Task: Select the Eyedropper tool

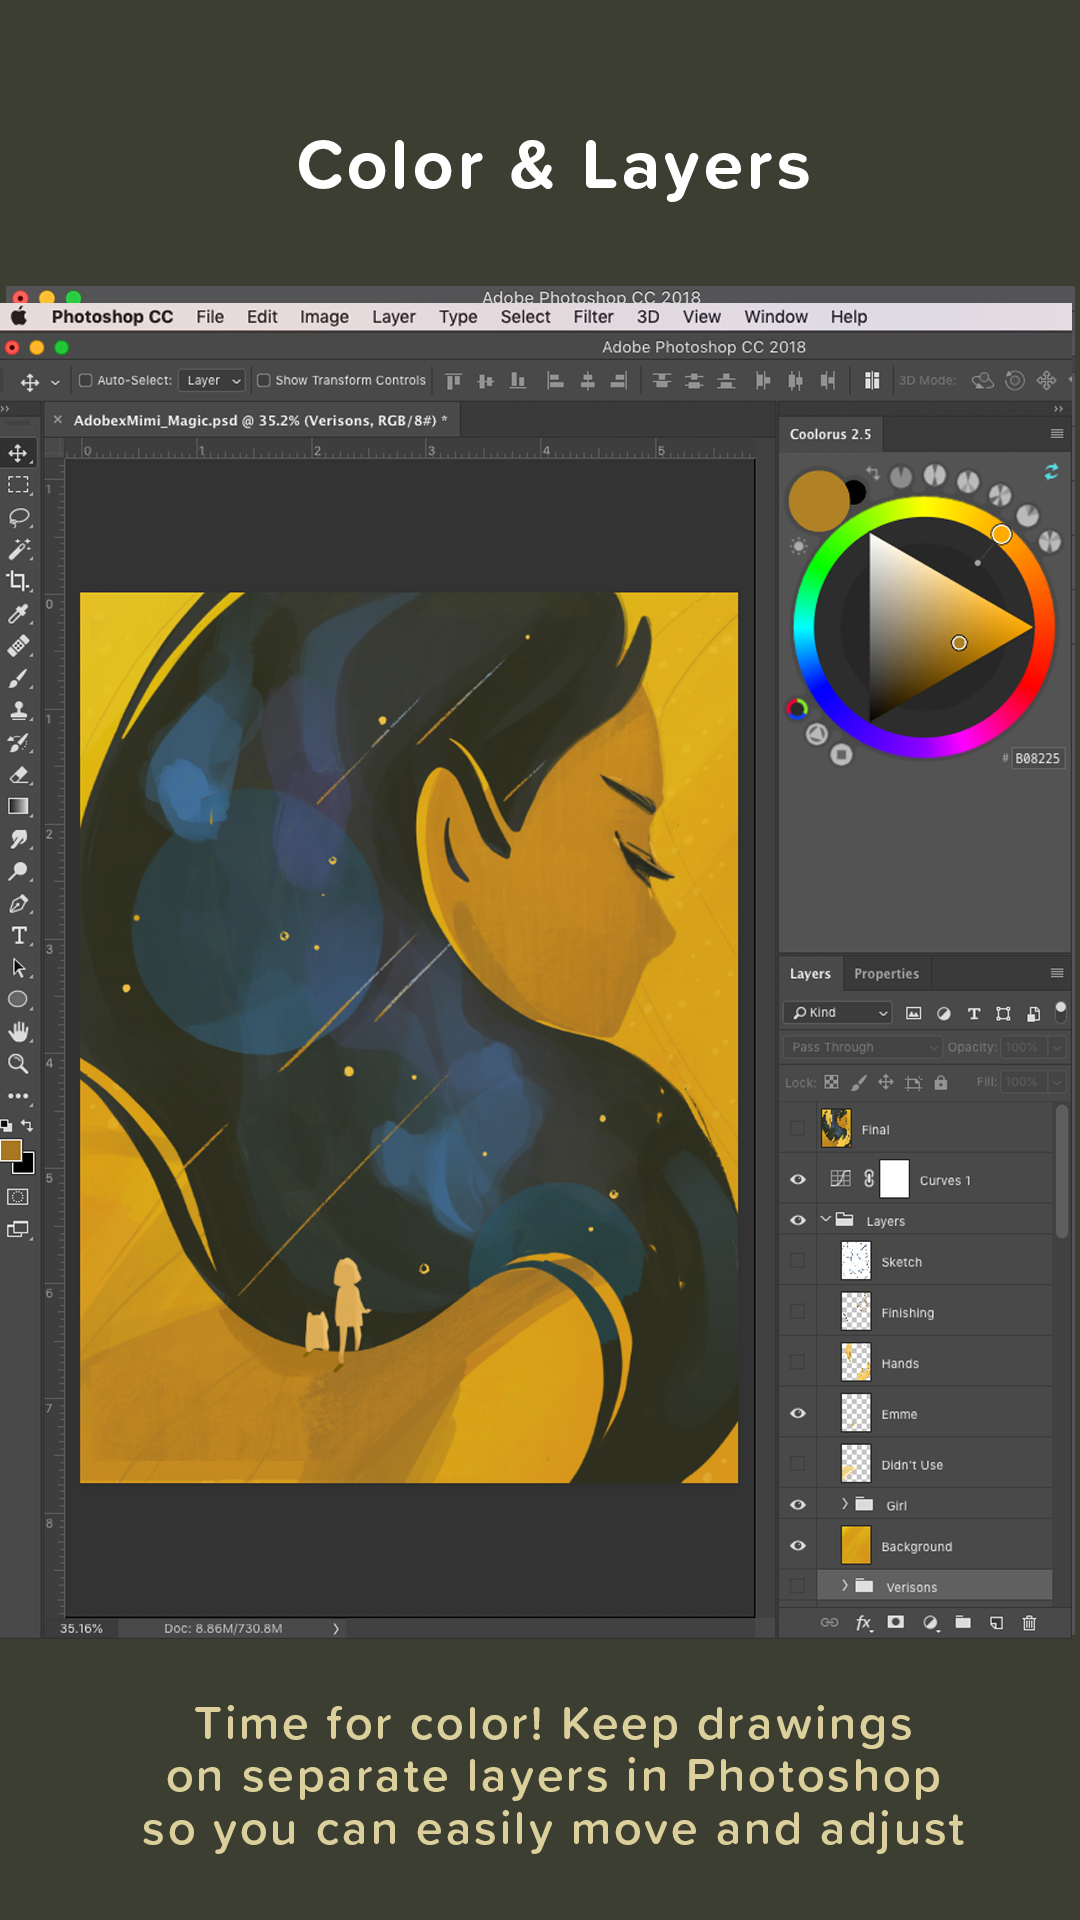Action: tap(18, 613)
